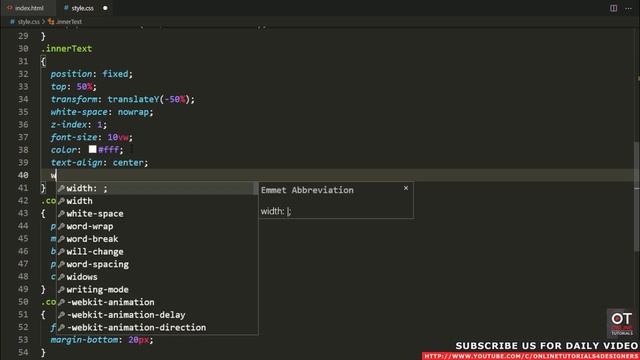Open the More Actions ellipsis menu

pos(628,8)
